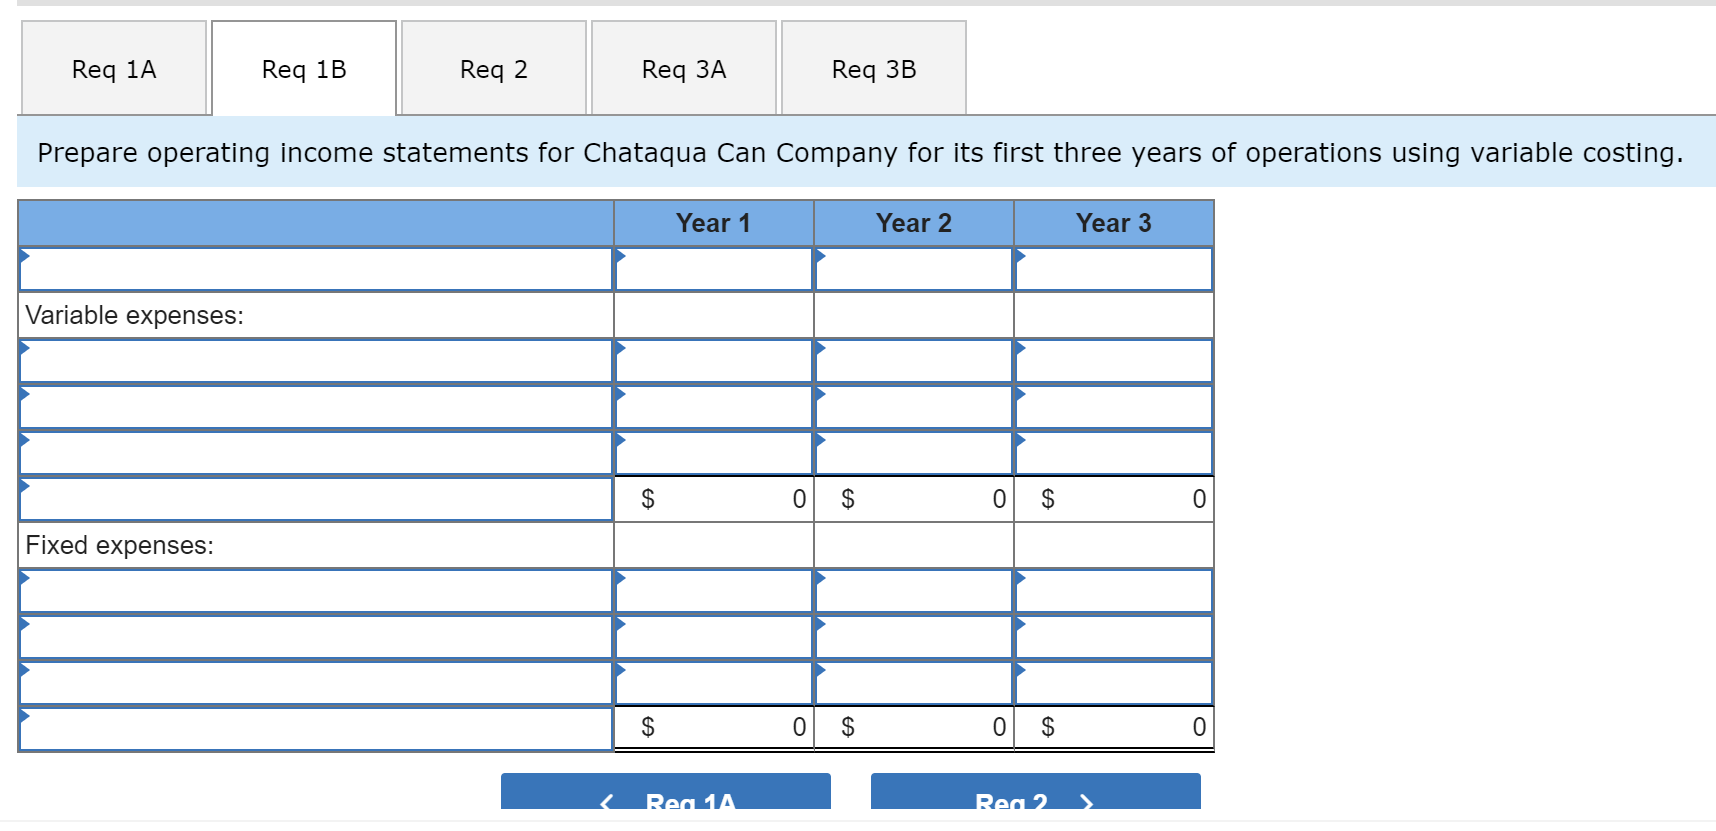Select the Req 1B tab

tap(303, 67)
